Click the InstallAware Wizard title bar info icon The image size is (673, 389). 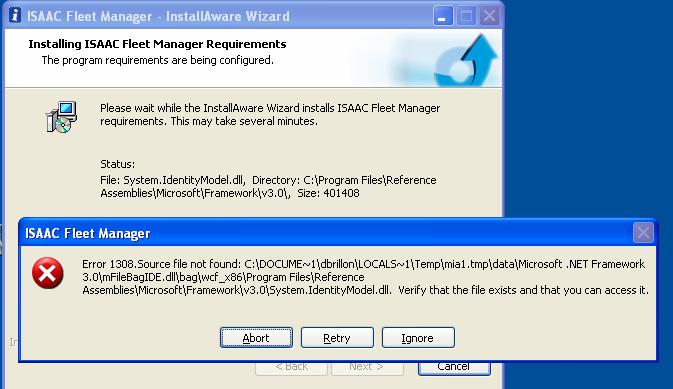click(x=15, y=15)
